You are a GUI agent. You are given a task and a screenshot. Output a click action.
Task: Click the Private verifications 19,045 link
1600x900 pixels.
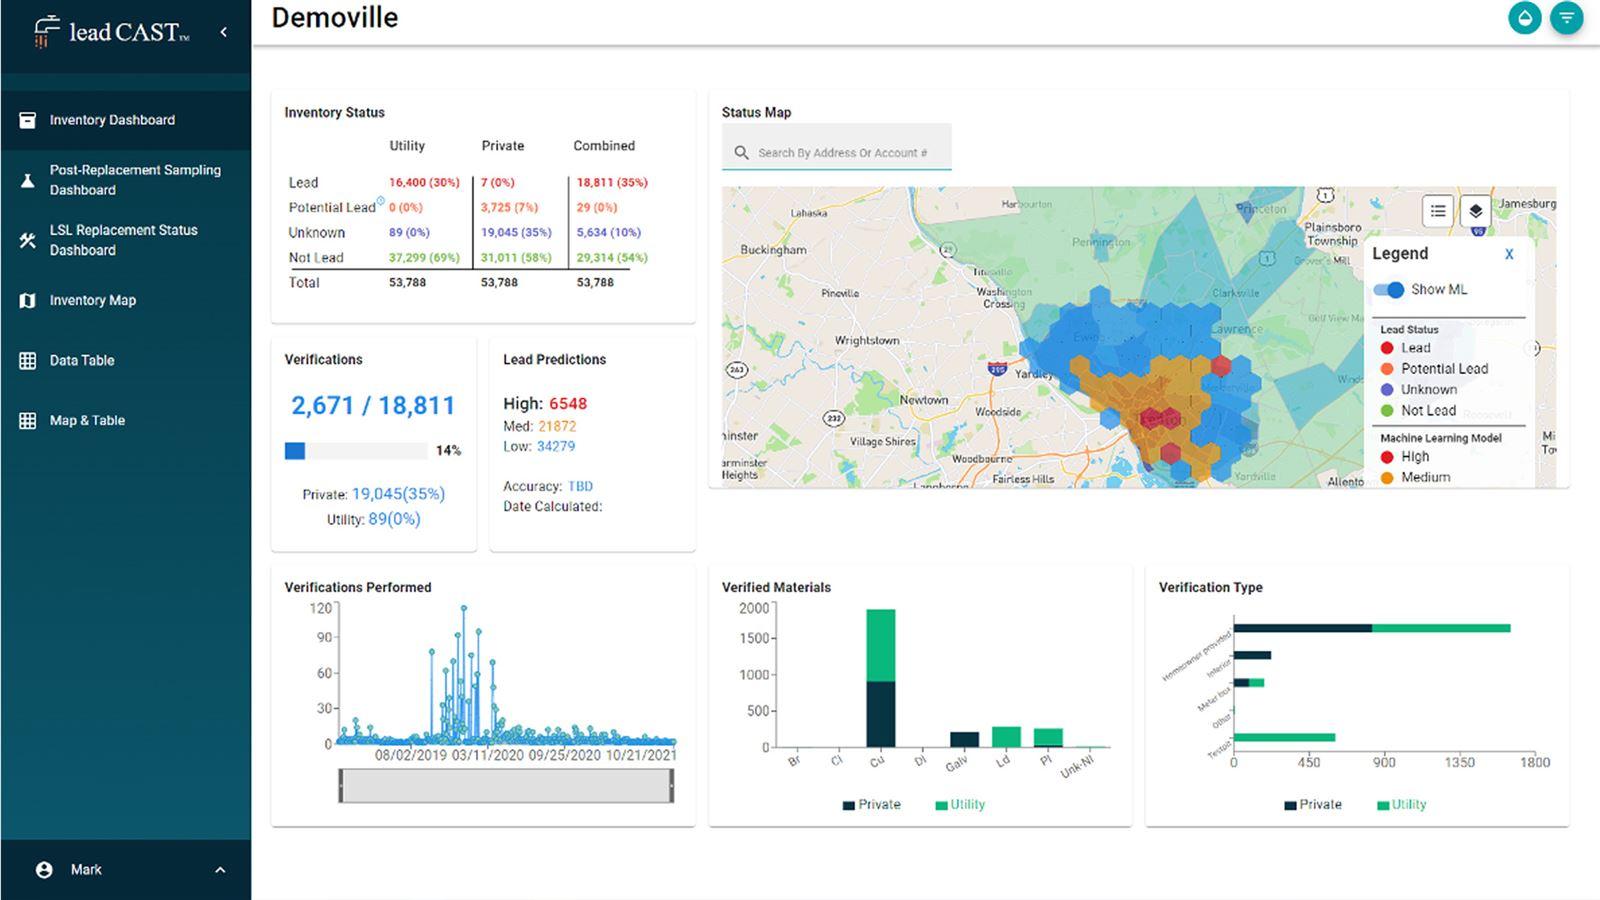(x=397, y=494)
